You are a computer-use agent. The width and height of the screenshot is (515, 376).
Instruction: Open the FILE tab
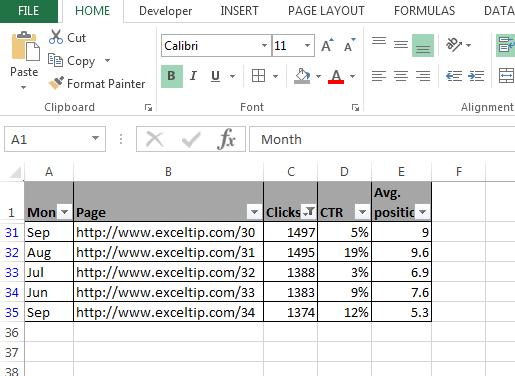[x=29, y=11]
